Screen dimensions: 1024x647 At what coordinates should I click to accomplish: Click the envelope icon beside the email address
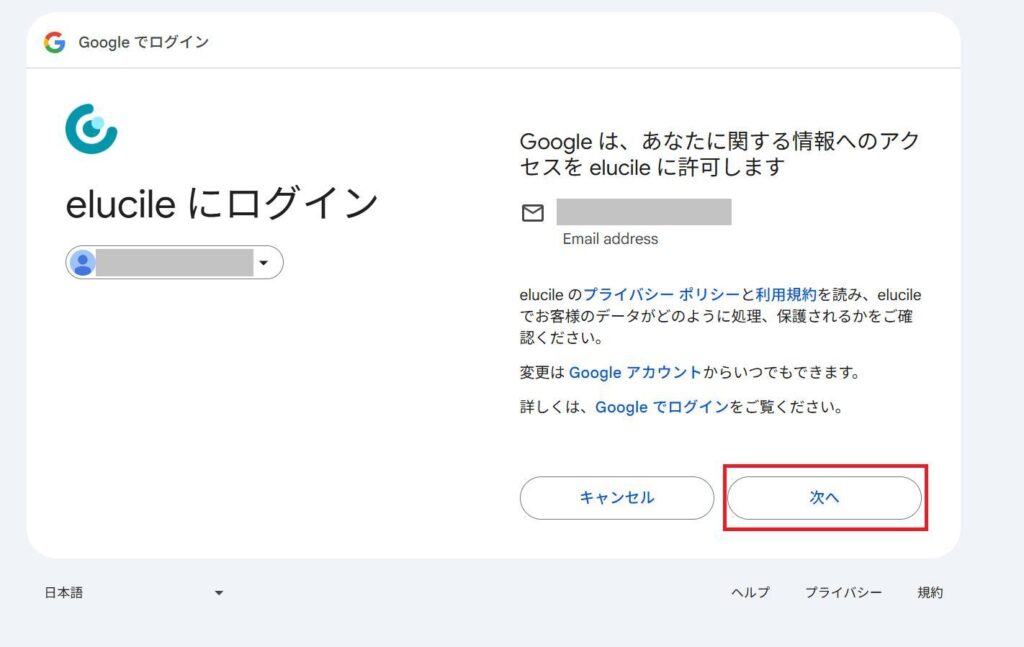tap(531, 213)
